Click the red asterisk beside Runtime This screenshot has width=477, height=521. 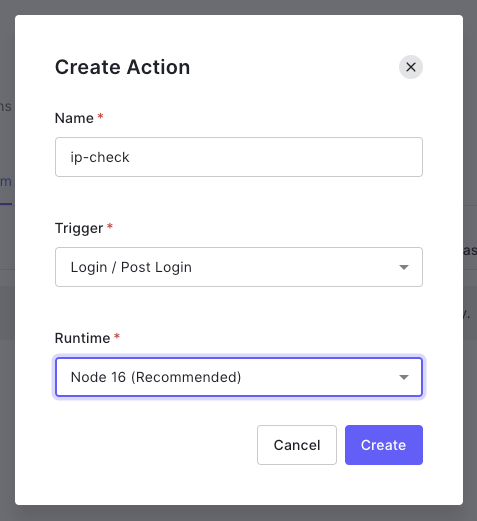(117, 337)
